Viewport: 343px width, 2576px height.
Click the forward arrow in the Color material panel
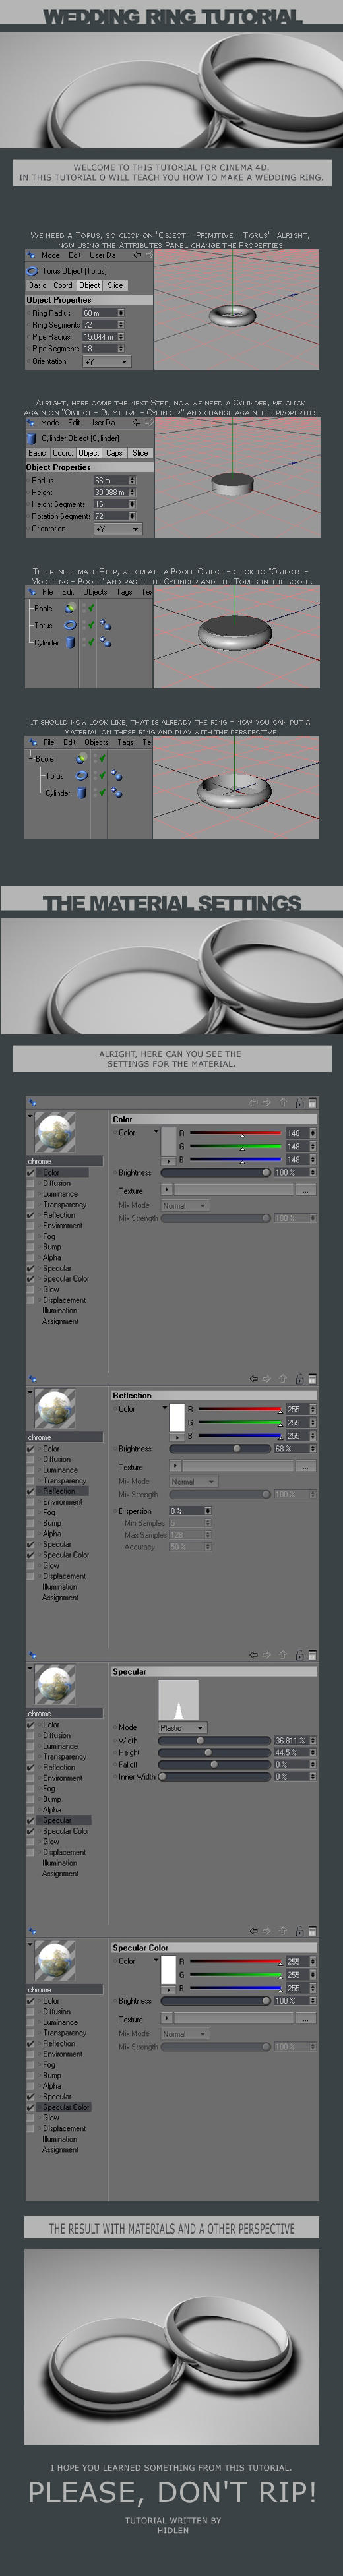tap(267, 1103)
